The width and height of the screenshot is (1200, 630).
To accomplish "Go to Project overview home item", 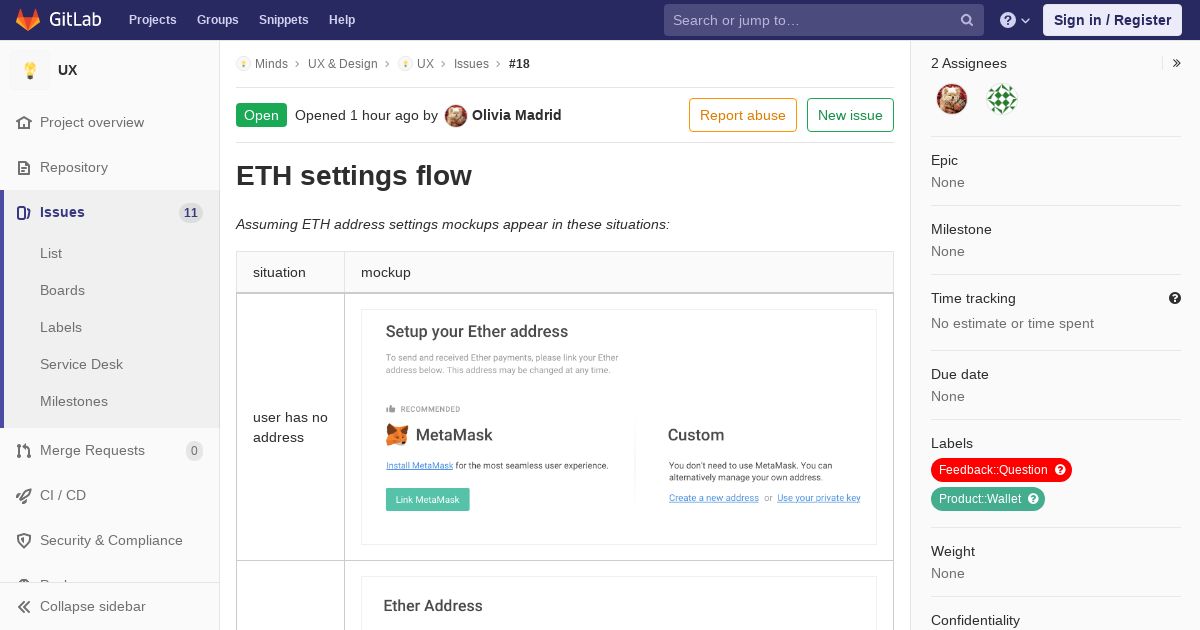I will (x=92, y=122).
